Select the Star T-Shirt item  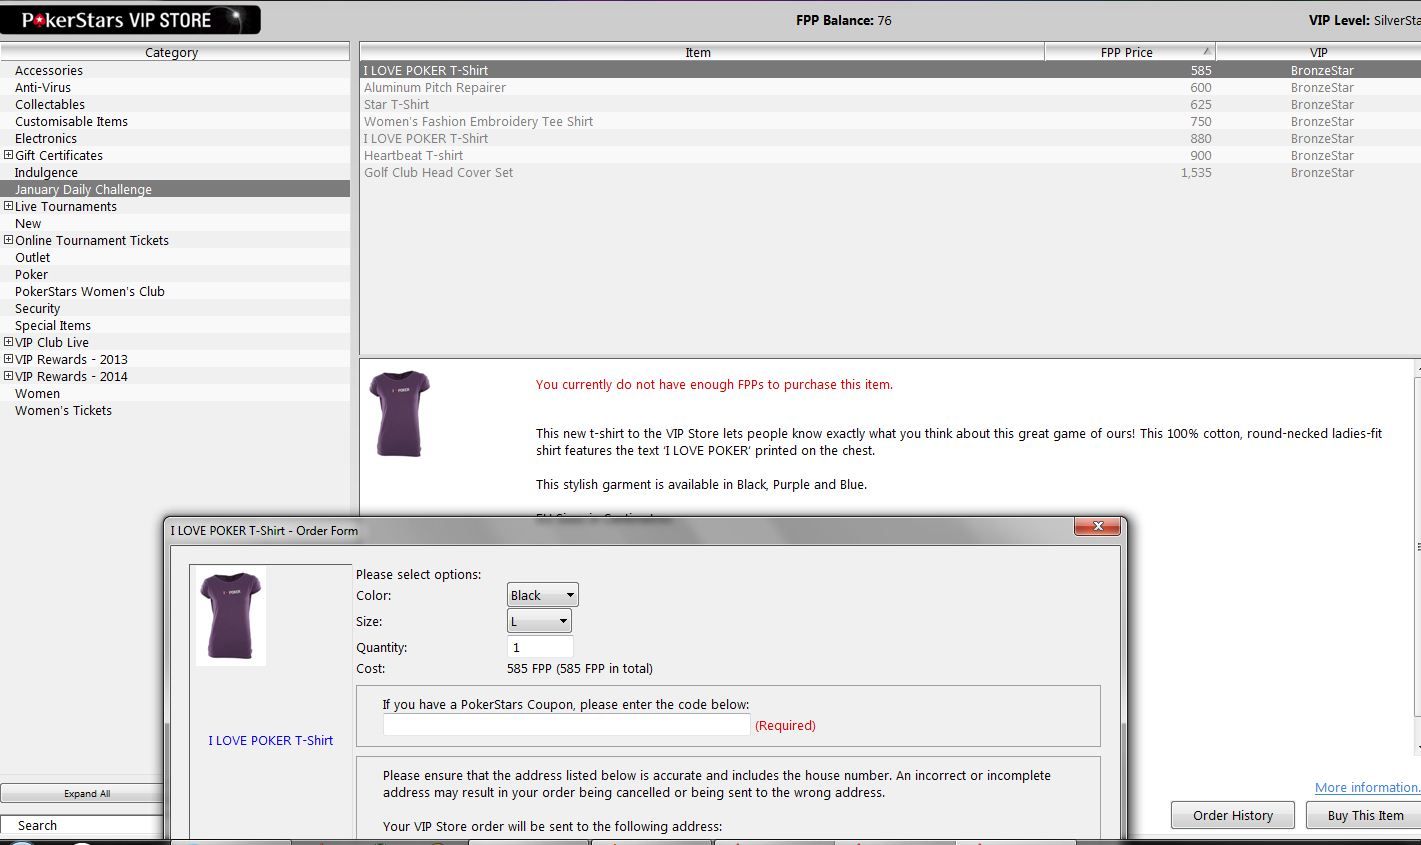889,104
